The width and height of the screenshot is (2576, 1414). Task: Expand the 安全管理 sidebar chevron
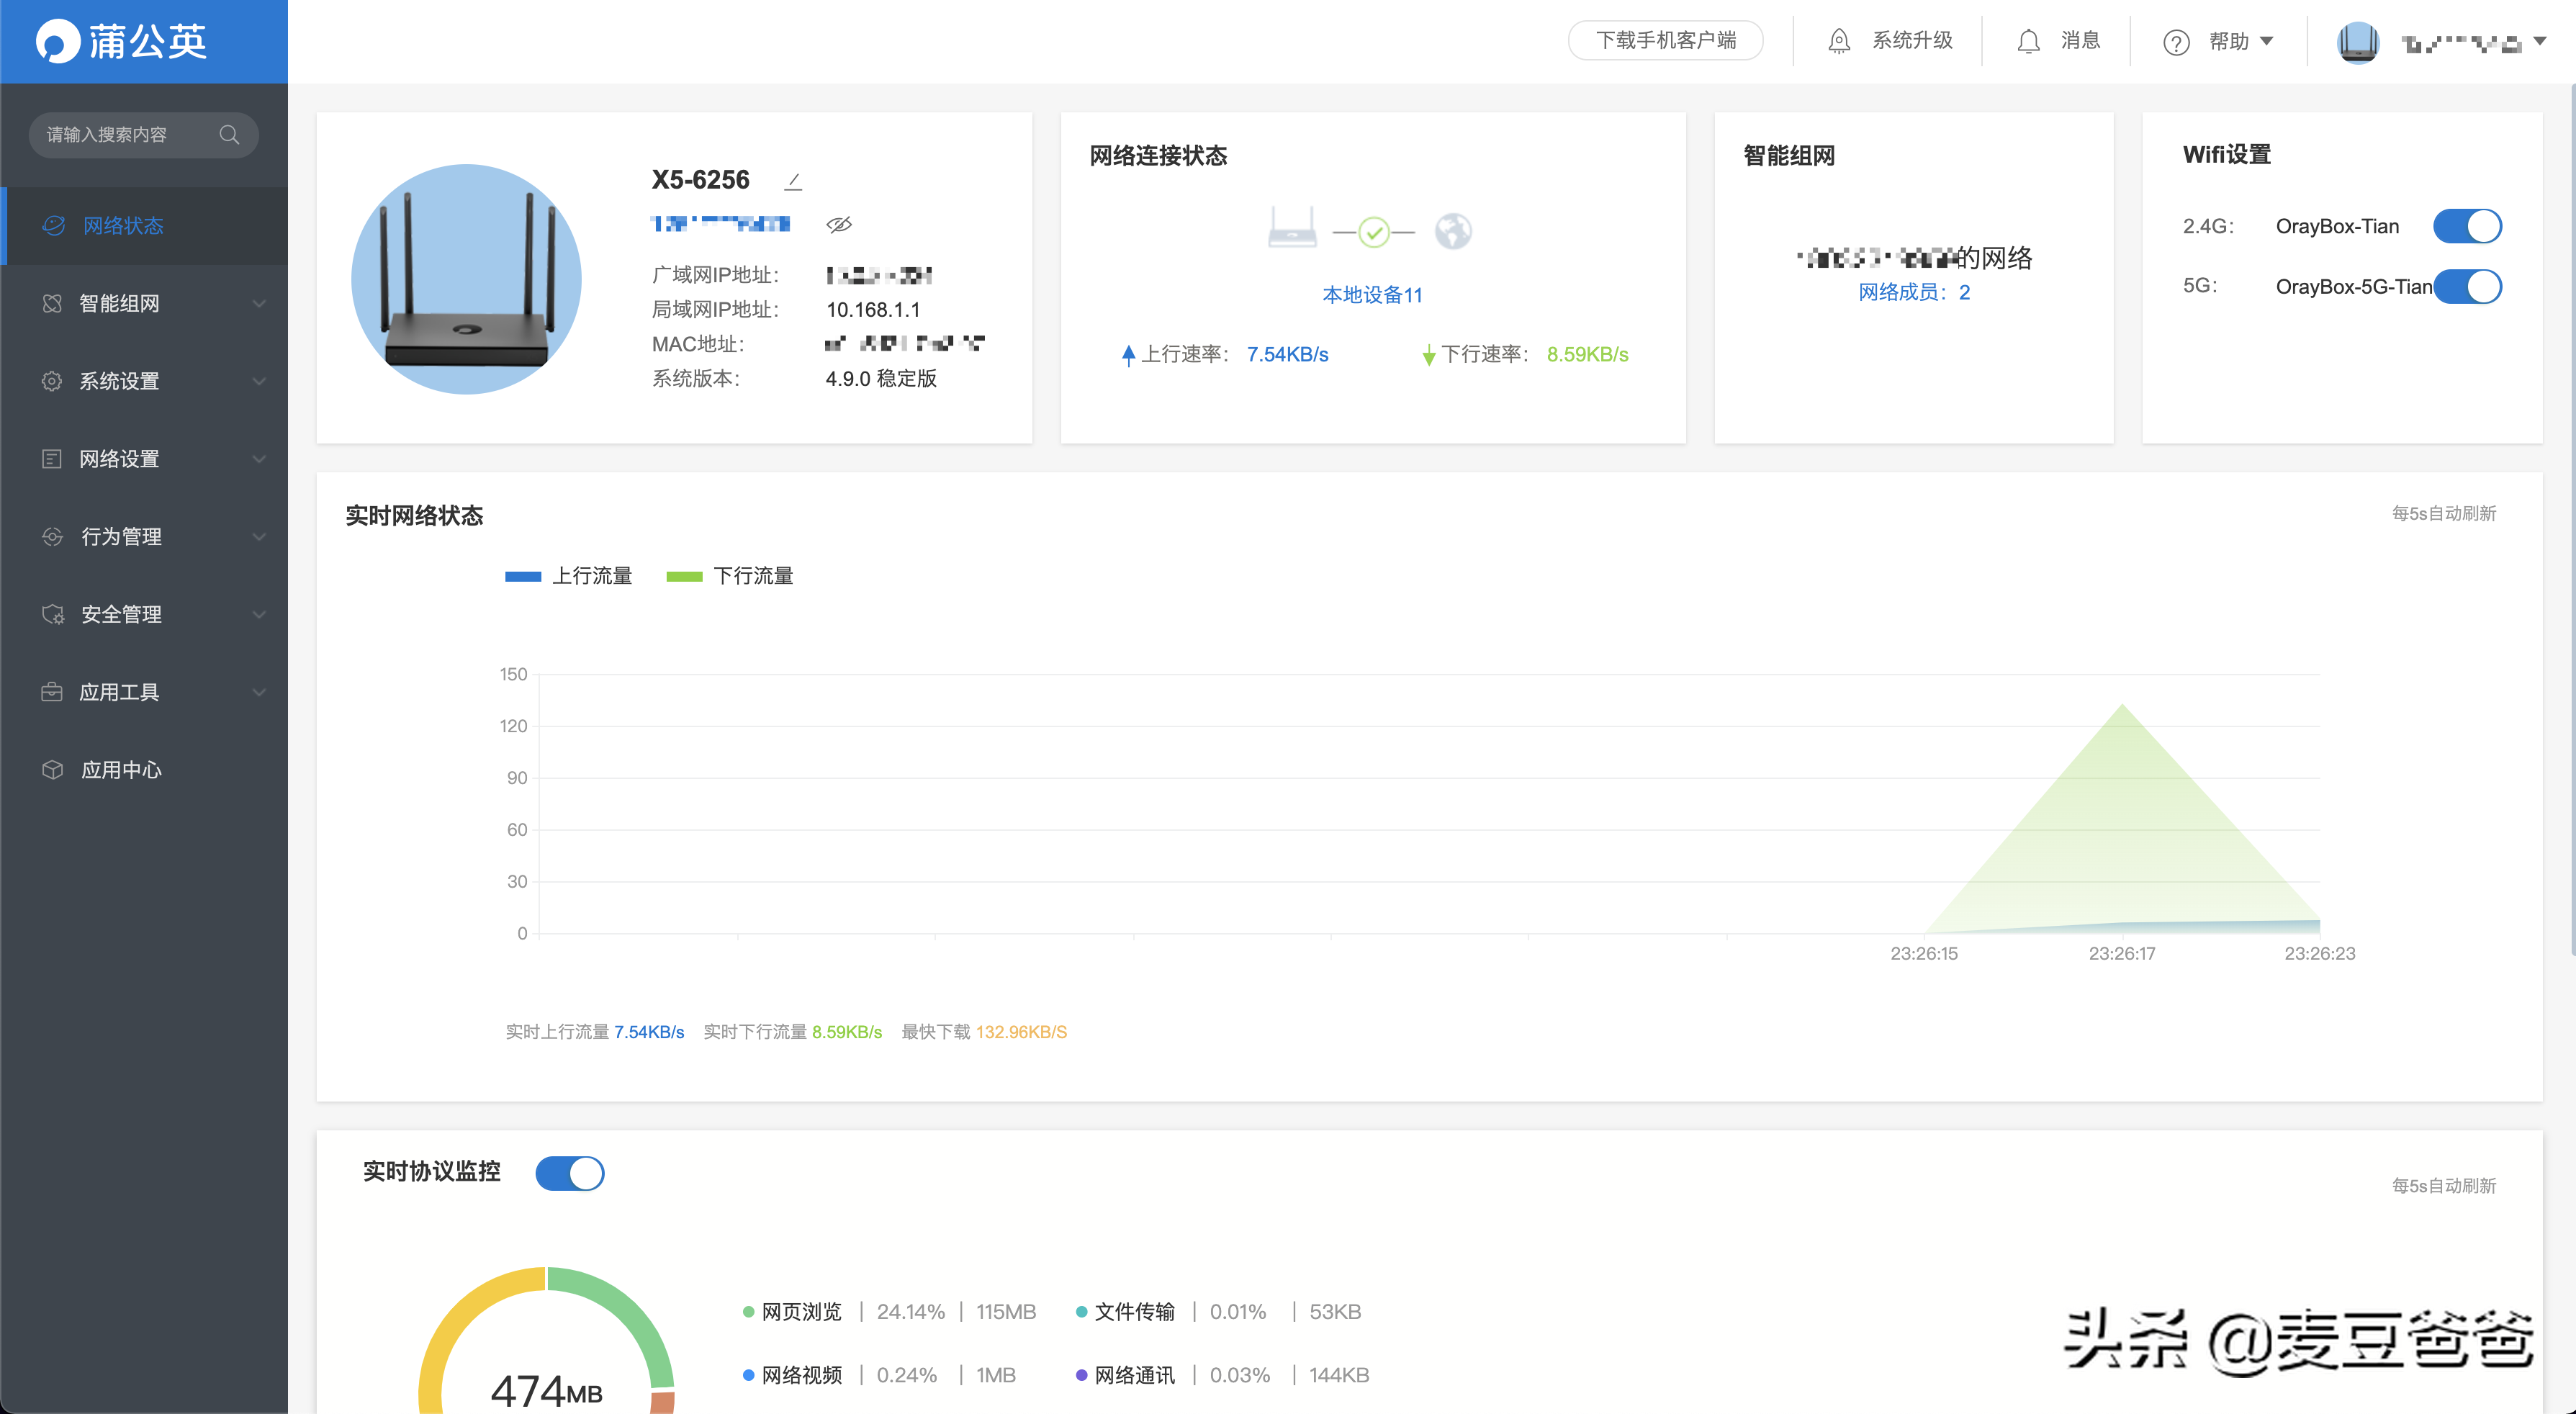(x=259, y=615)
